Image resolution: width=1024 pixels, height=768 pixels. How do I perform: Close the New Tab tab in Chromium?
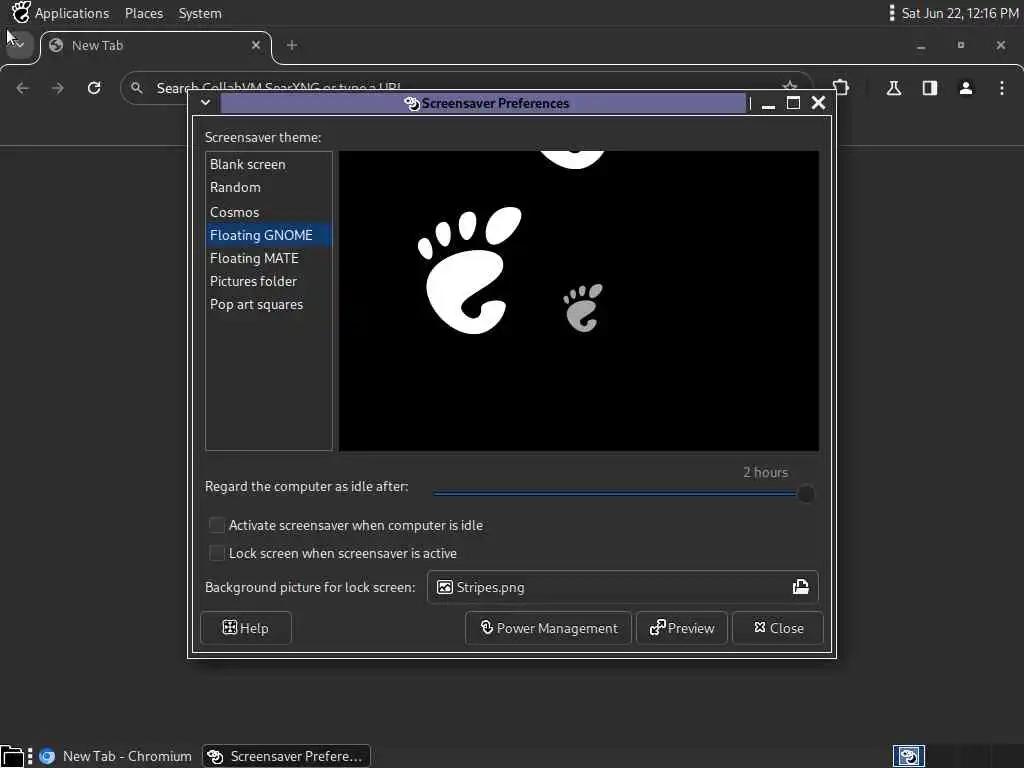click(x=256, y=45)
